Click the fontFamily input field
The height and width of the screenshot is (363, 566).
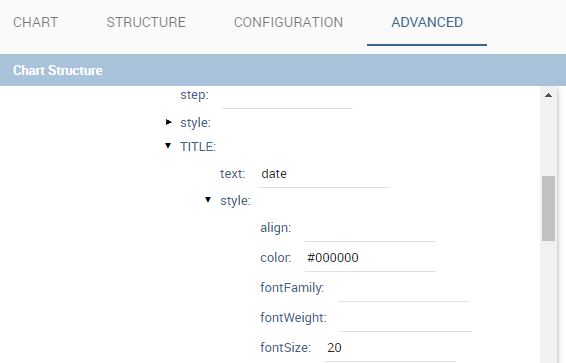tap(403, 290)
